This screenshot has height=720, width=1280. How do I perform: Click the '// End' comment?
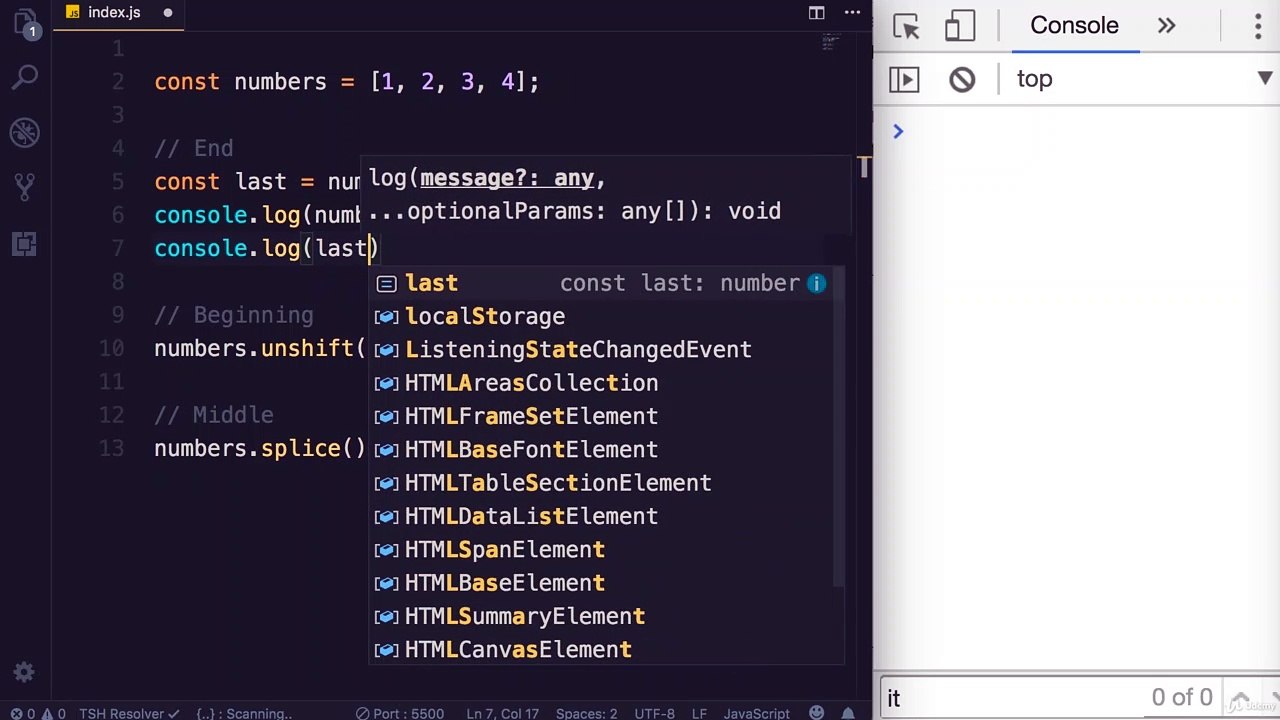pos(194,148)
